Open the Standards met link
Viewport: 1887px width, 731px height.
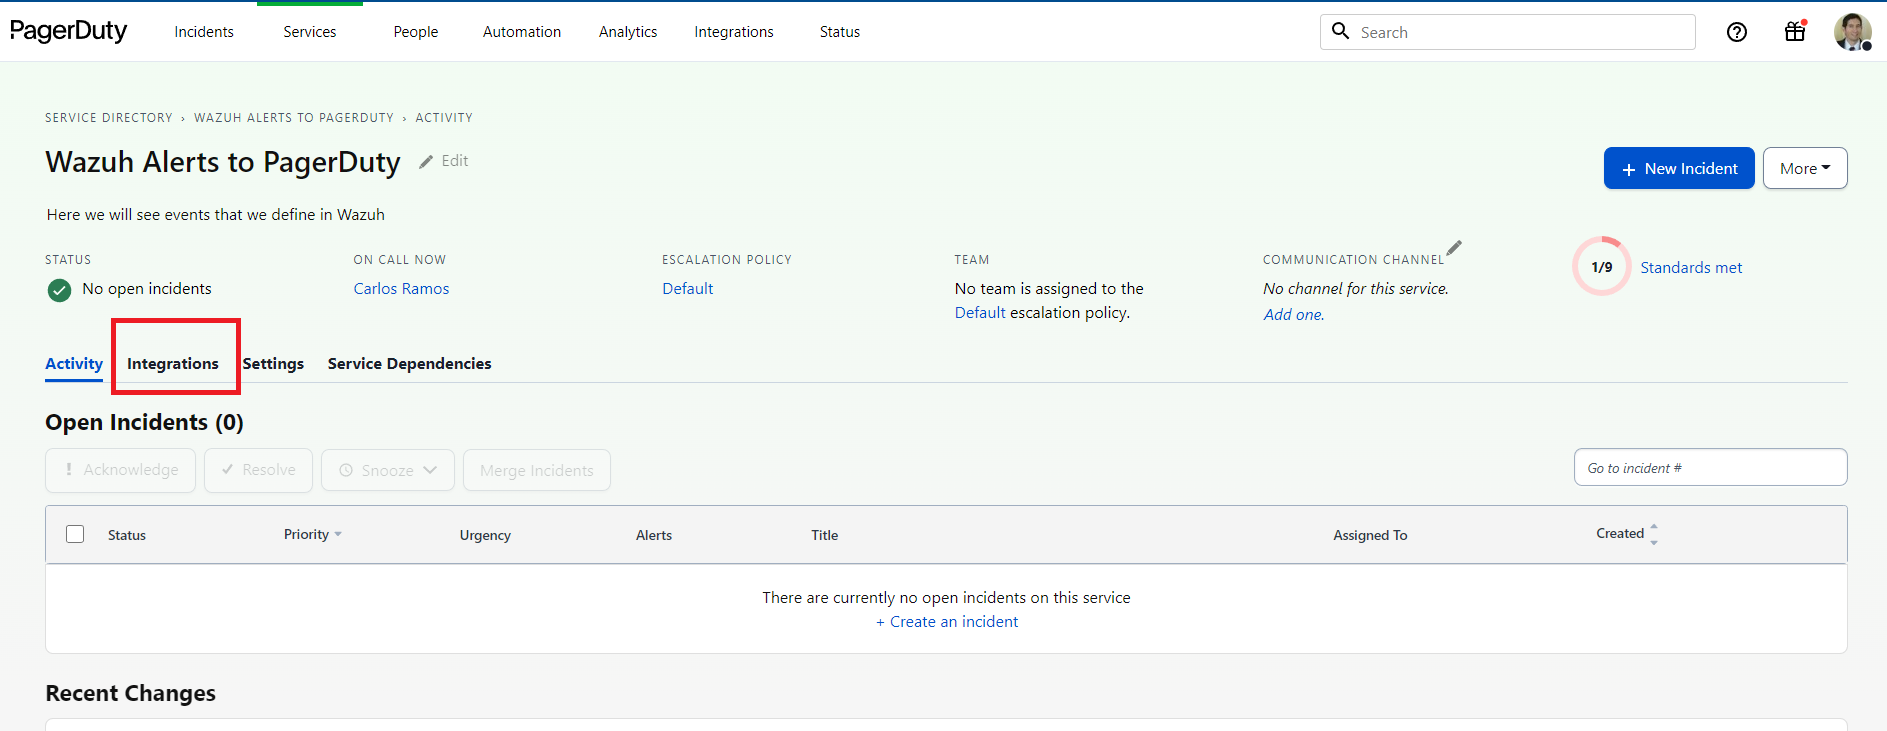[1691, 268]
